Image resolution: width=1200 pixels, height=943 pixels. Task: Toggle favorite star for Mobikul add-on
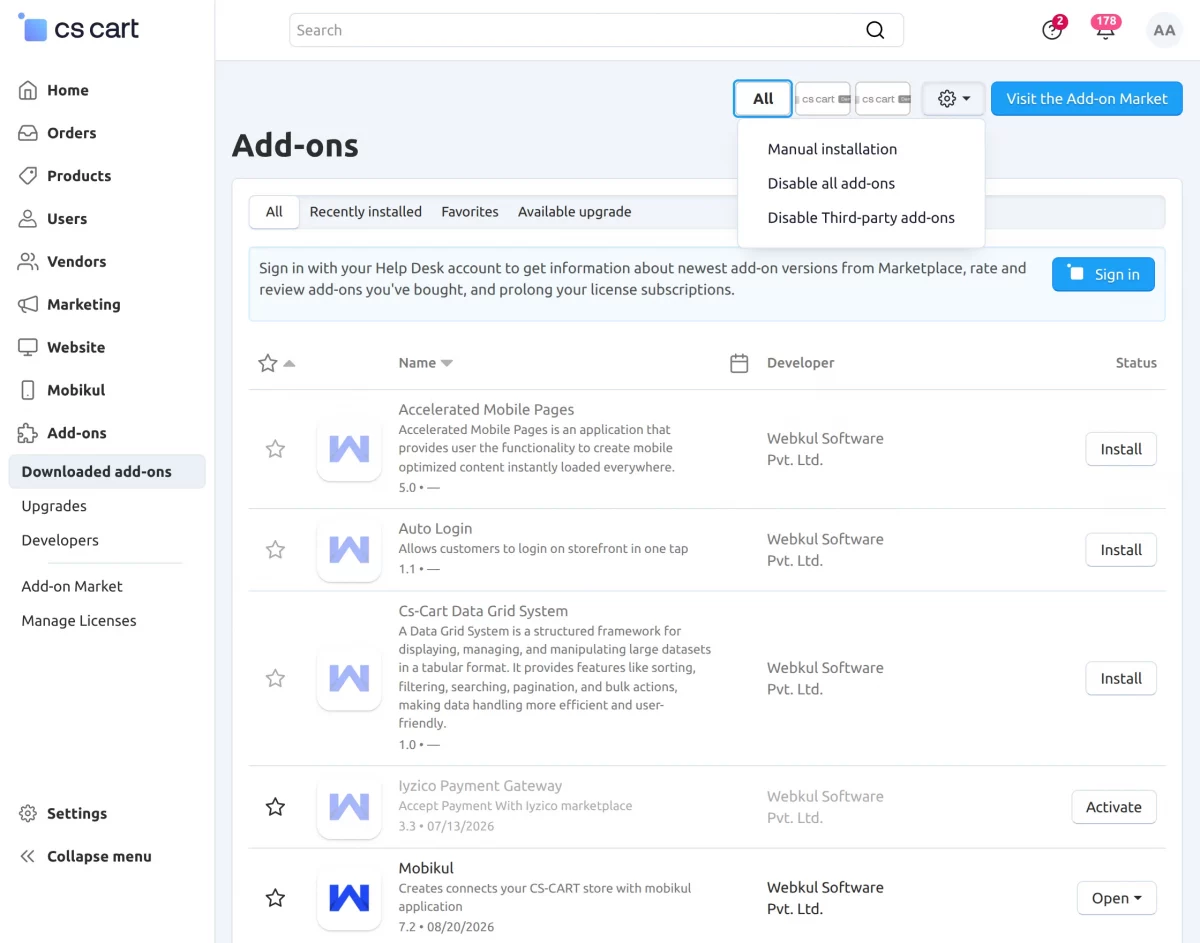pos(275,898)
